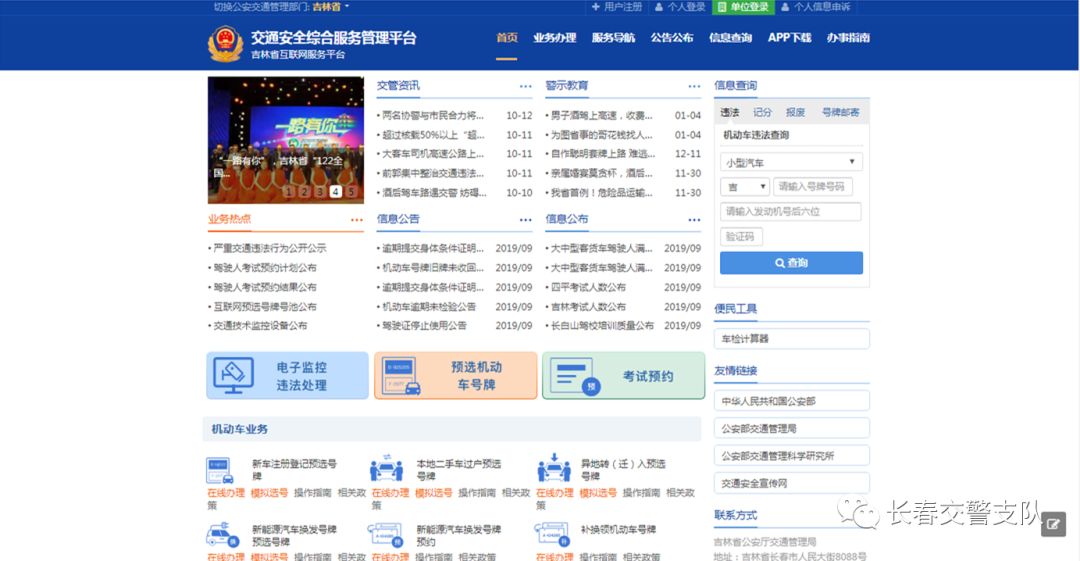Click the 用户注册 plus icon link
Screen dimensions: 1080x561
(x=616, y=7)
